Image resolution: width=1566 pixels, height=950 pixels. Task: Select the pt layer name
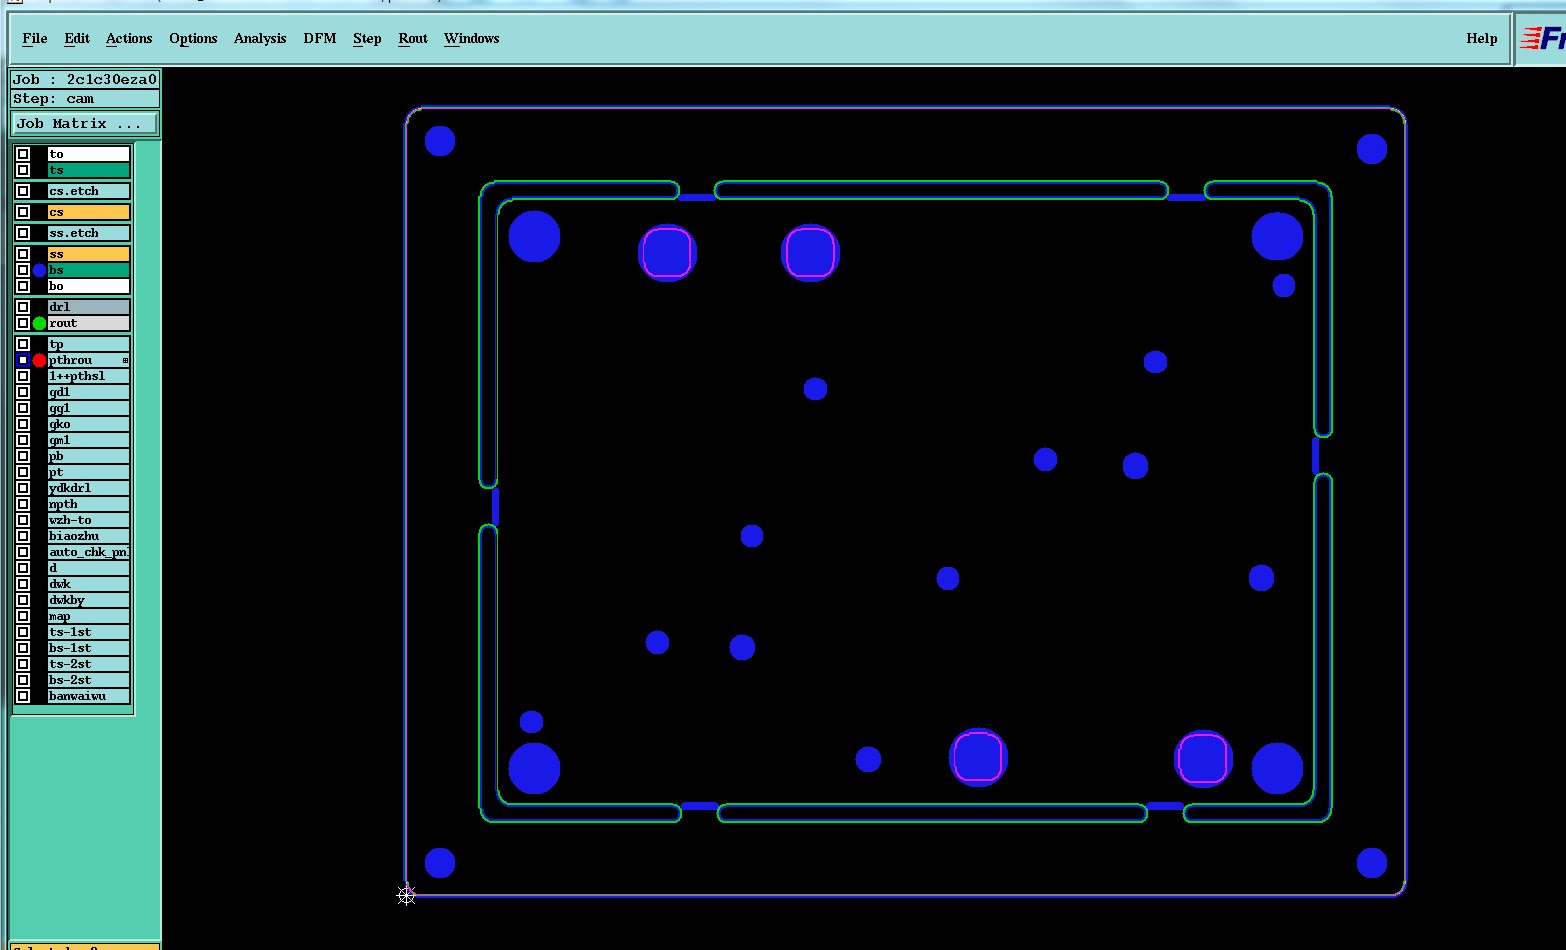click(x=89, y=472)
